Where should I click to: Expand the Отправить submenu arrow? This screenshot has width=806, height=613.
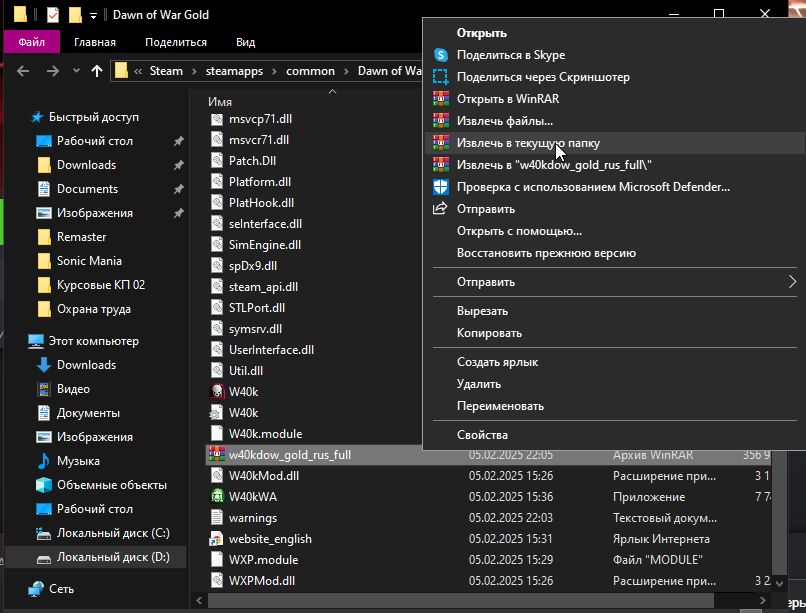click(792, 282)
